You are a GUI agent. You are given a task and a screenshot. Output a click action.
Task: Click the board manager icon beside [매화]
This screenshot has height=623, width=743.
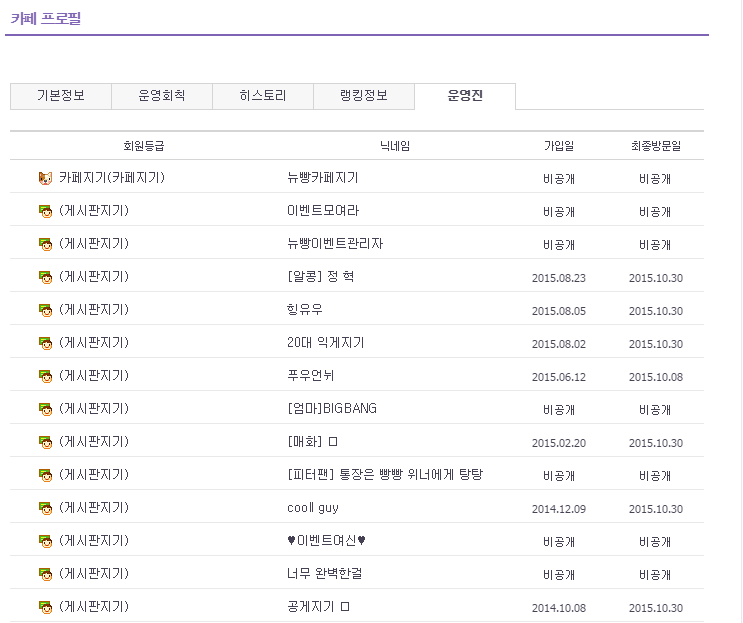point(45,442)
